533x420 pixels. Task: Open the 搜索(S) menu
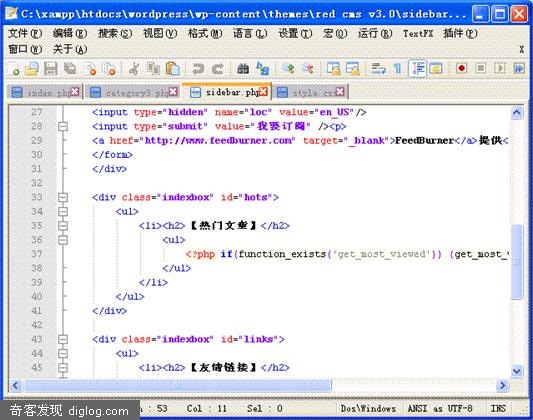pyautogui.click(x=115, y=33)
